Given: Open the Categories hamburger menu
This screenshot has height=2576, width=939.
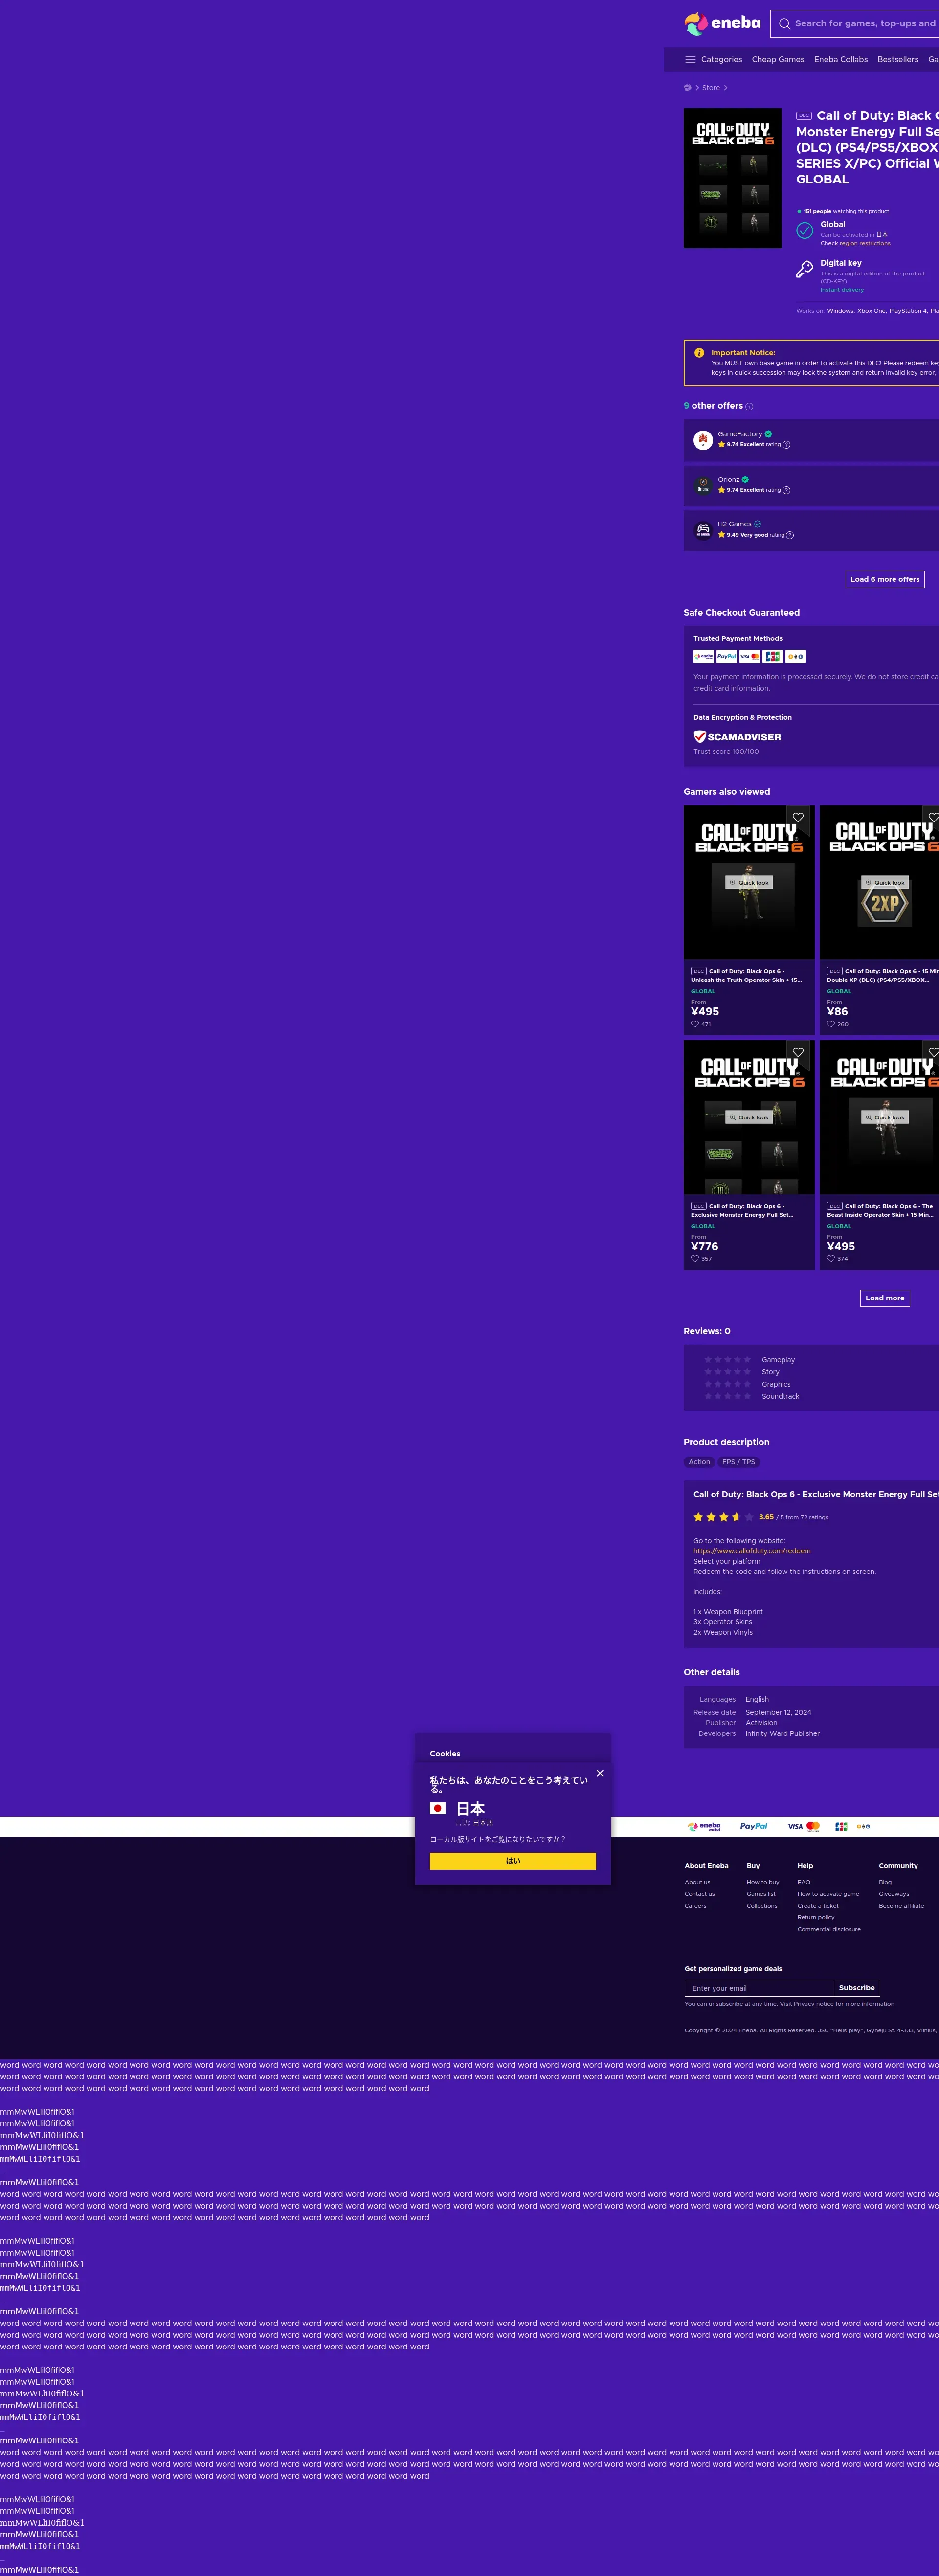Looking at the screenshot, I should pos(690,60).
